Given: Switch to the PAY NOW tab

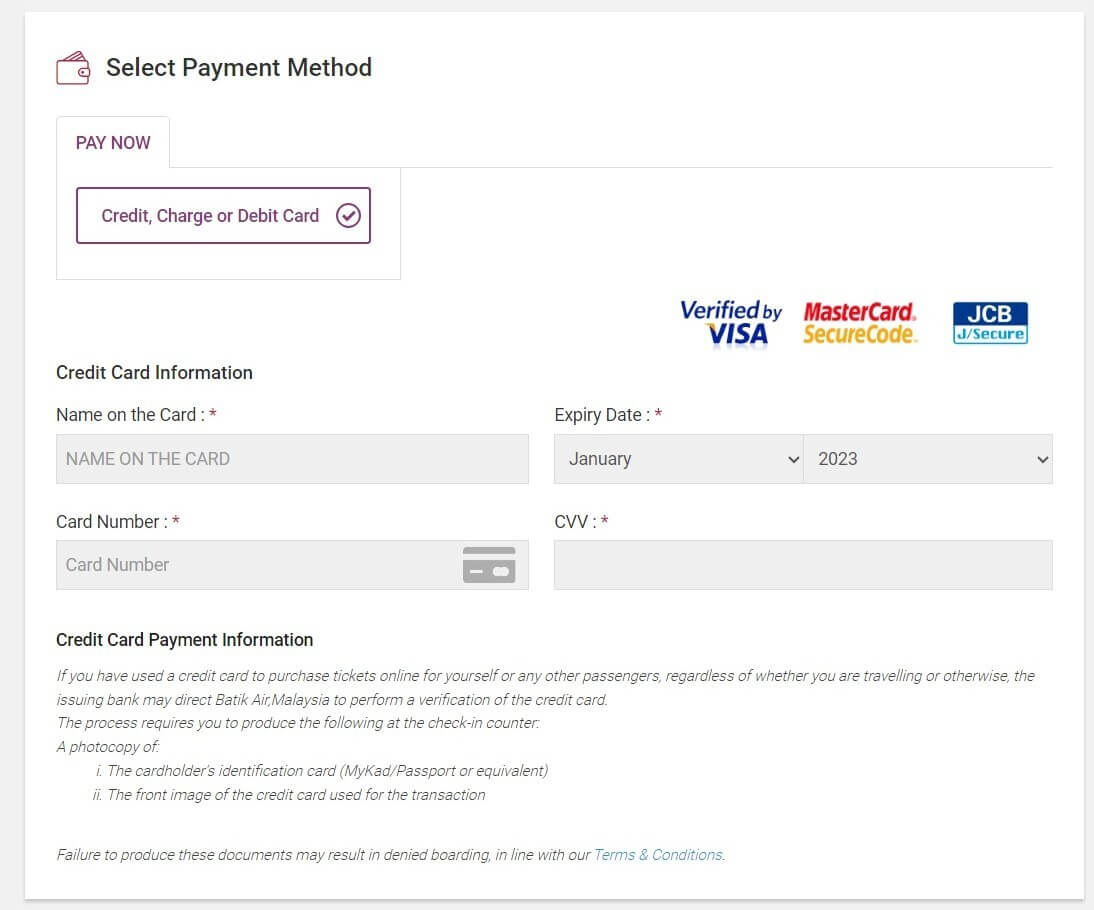Looking at the screenshot, I should click(x=113, y=142).
